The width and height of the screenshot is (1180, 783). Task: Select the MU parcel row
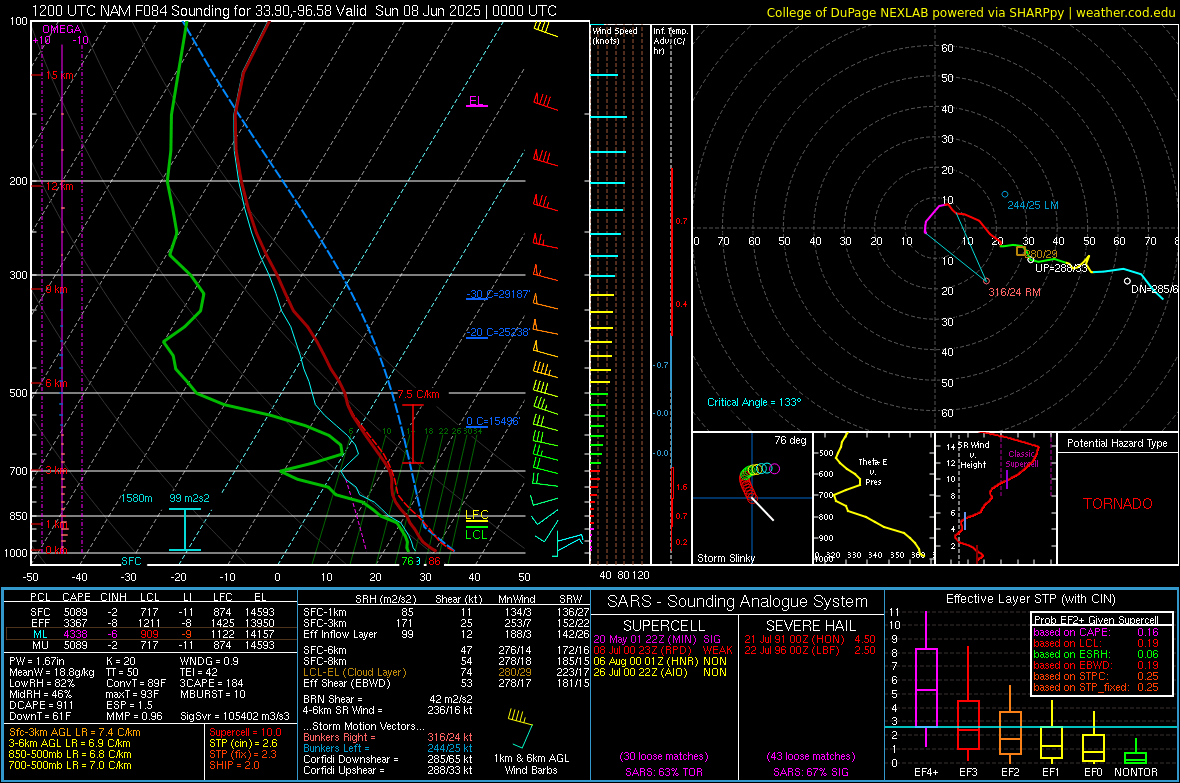149,645
